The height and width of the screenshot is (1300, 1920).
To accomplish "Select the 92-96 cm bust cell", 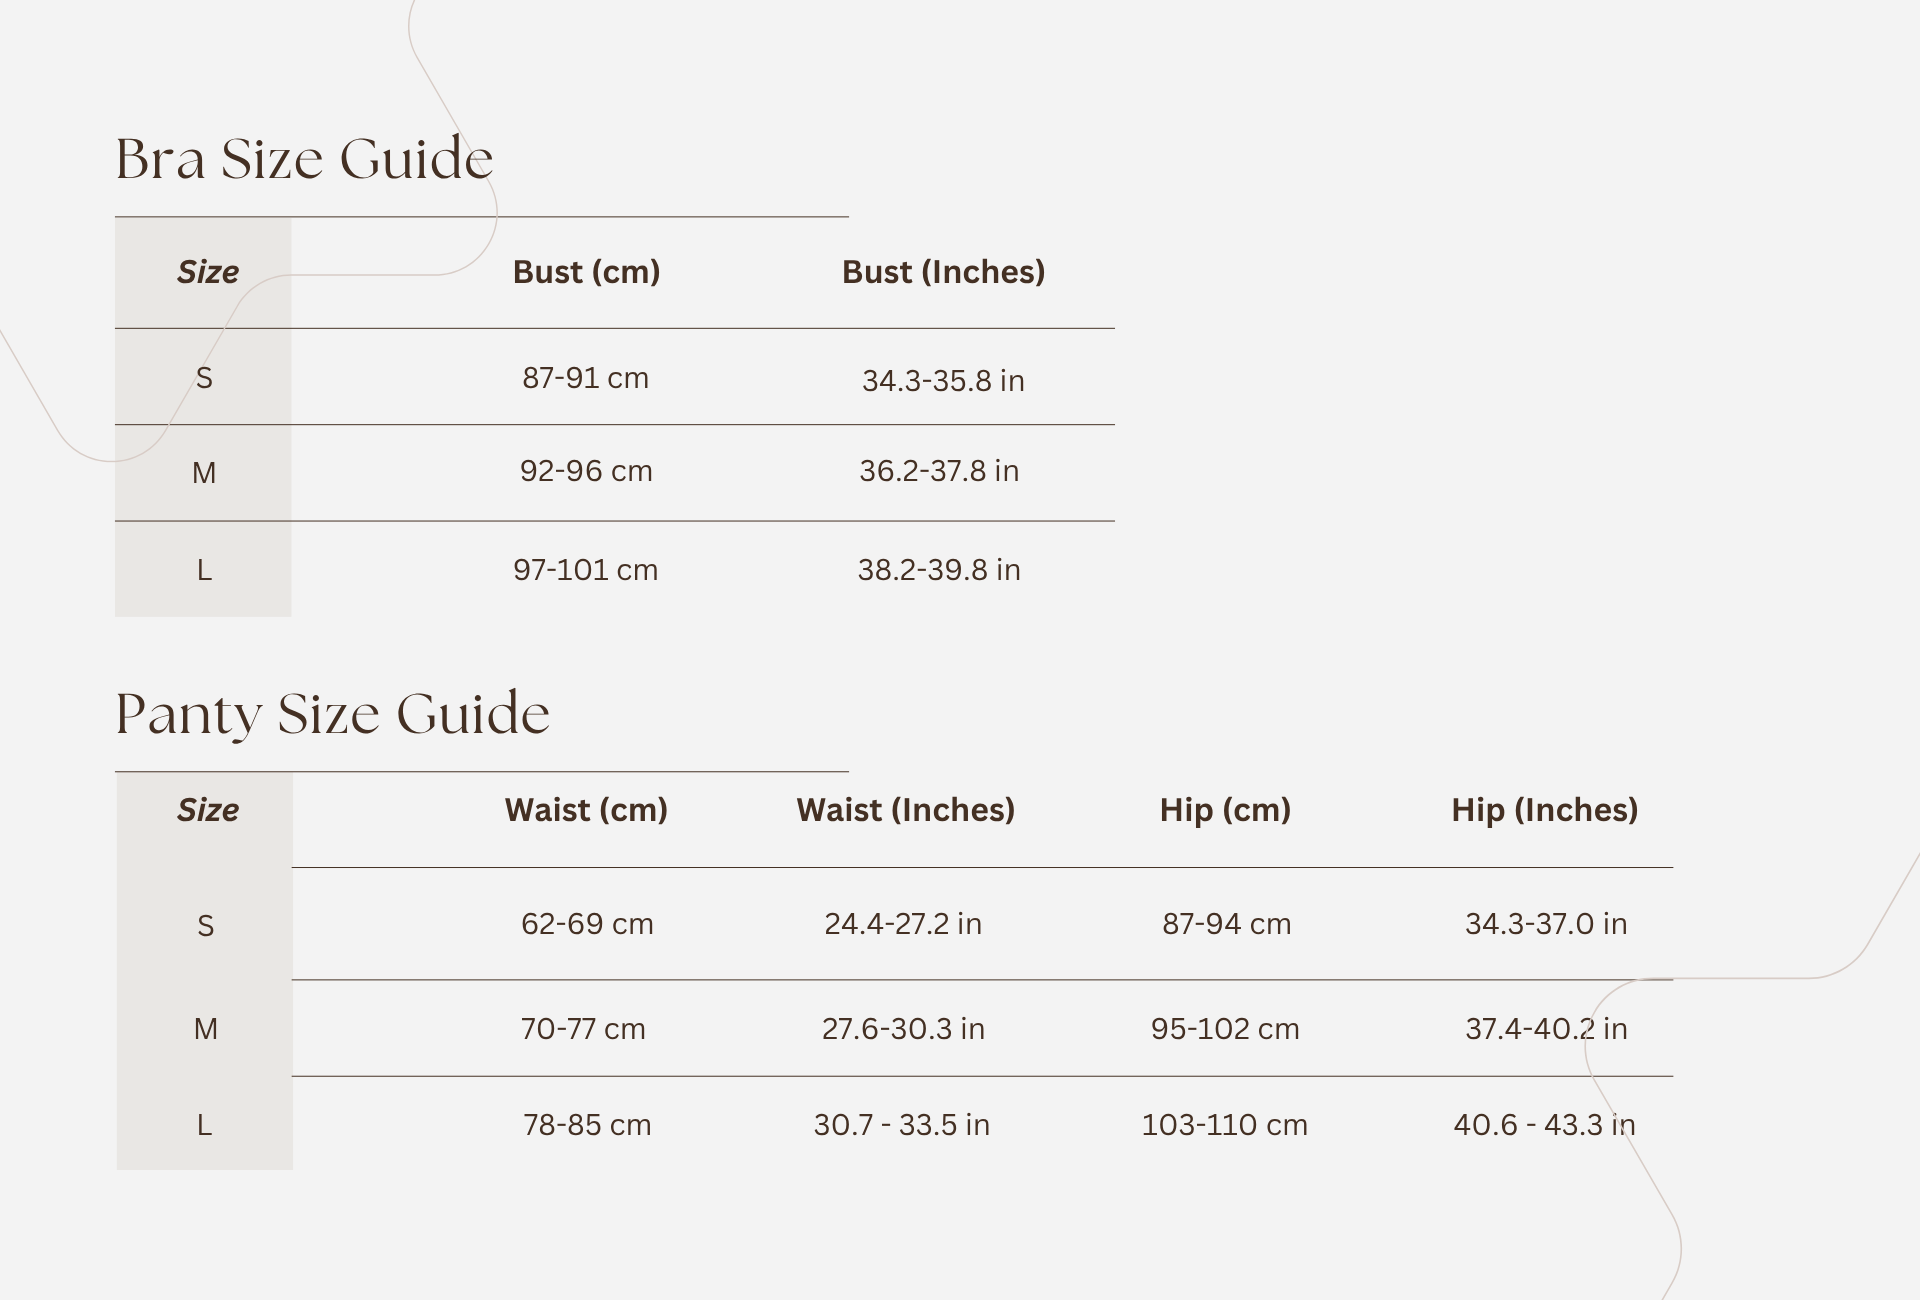I will [585, 471].
